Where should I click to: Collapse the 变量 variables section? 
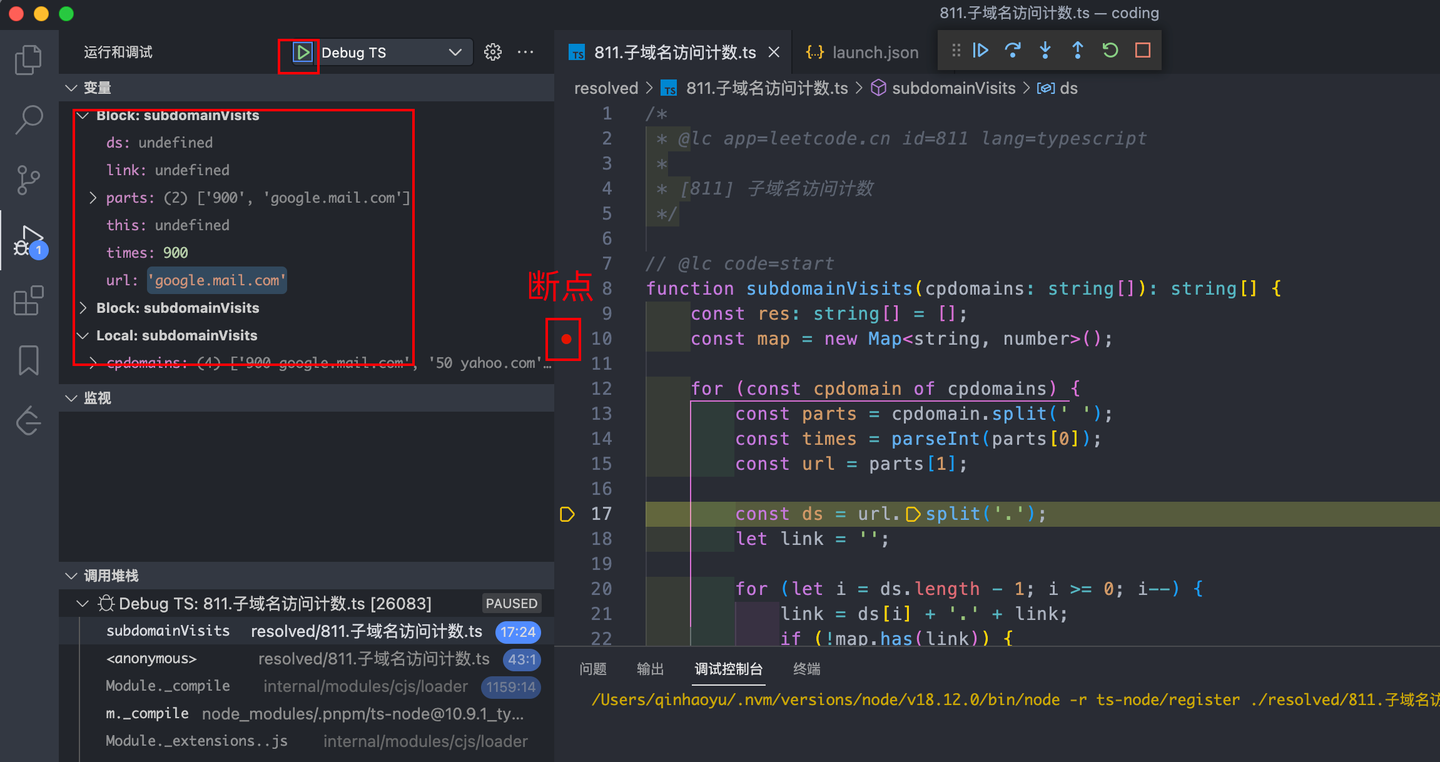[x=71, y=87]
